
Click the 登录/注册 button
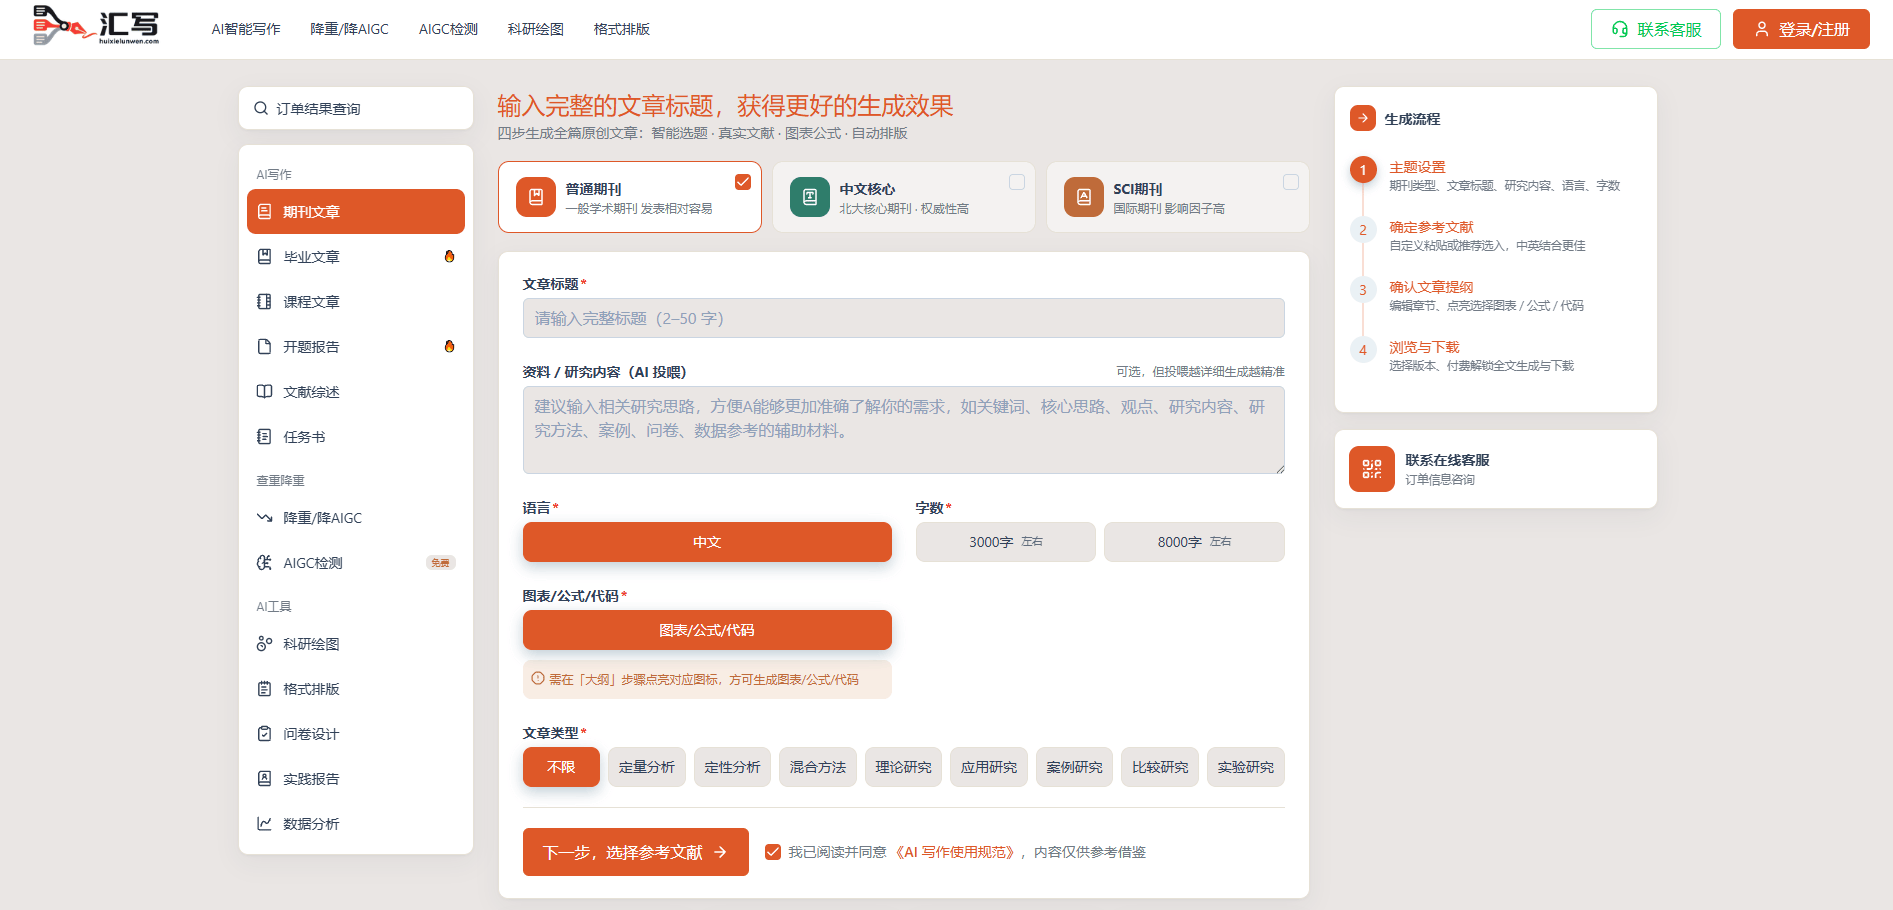tap(1801, 29)
